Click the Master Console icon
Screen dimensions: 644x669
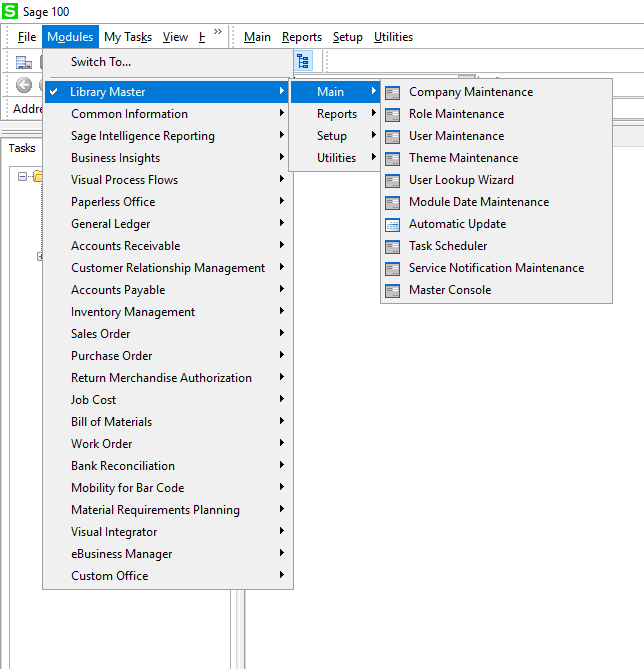[392, 291]
